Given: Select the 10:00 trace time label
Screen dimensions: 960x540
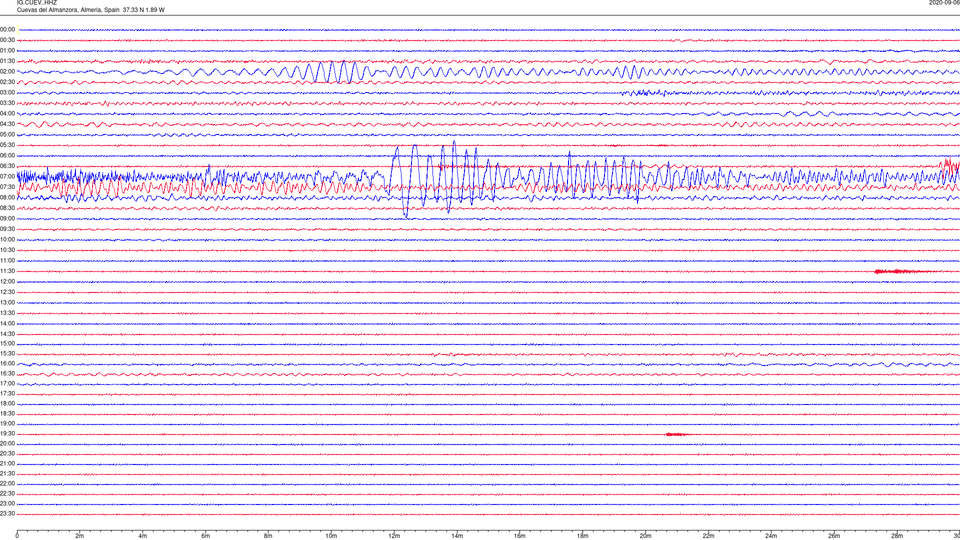Looking at the screenshot, I should pyautogui.click(x=8, y=239).
